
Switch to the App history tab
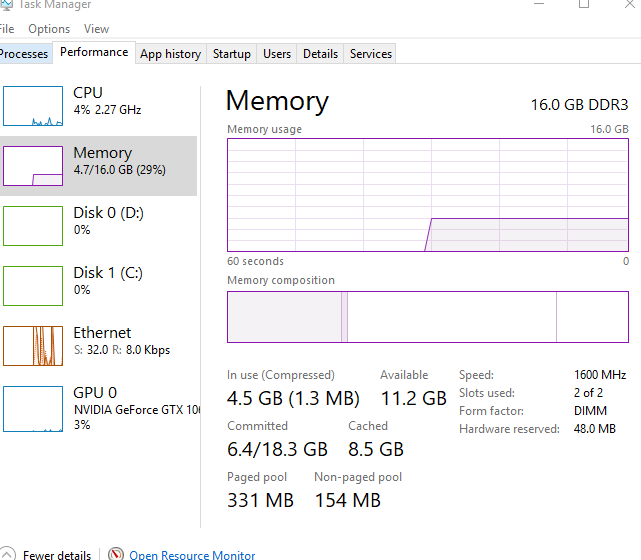pyautogui.click(x=170, y=54)
